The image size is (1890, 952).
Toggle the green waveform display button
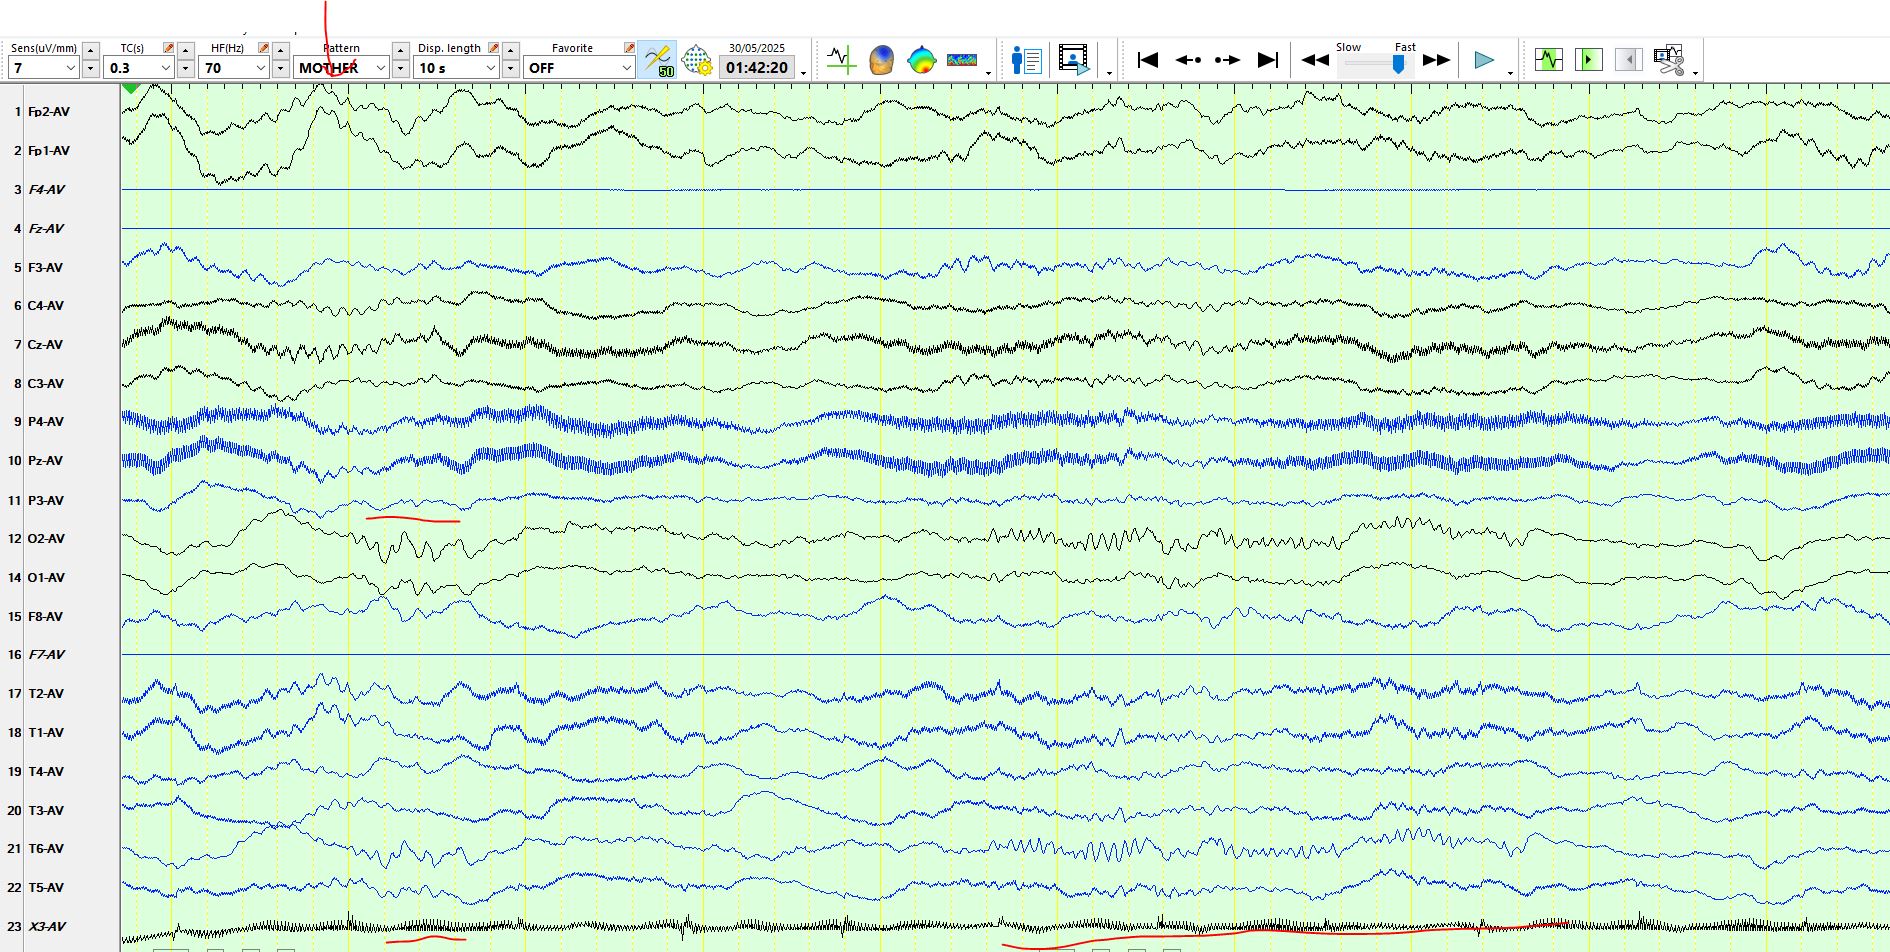(x=1548, y=60)
